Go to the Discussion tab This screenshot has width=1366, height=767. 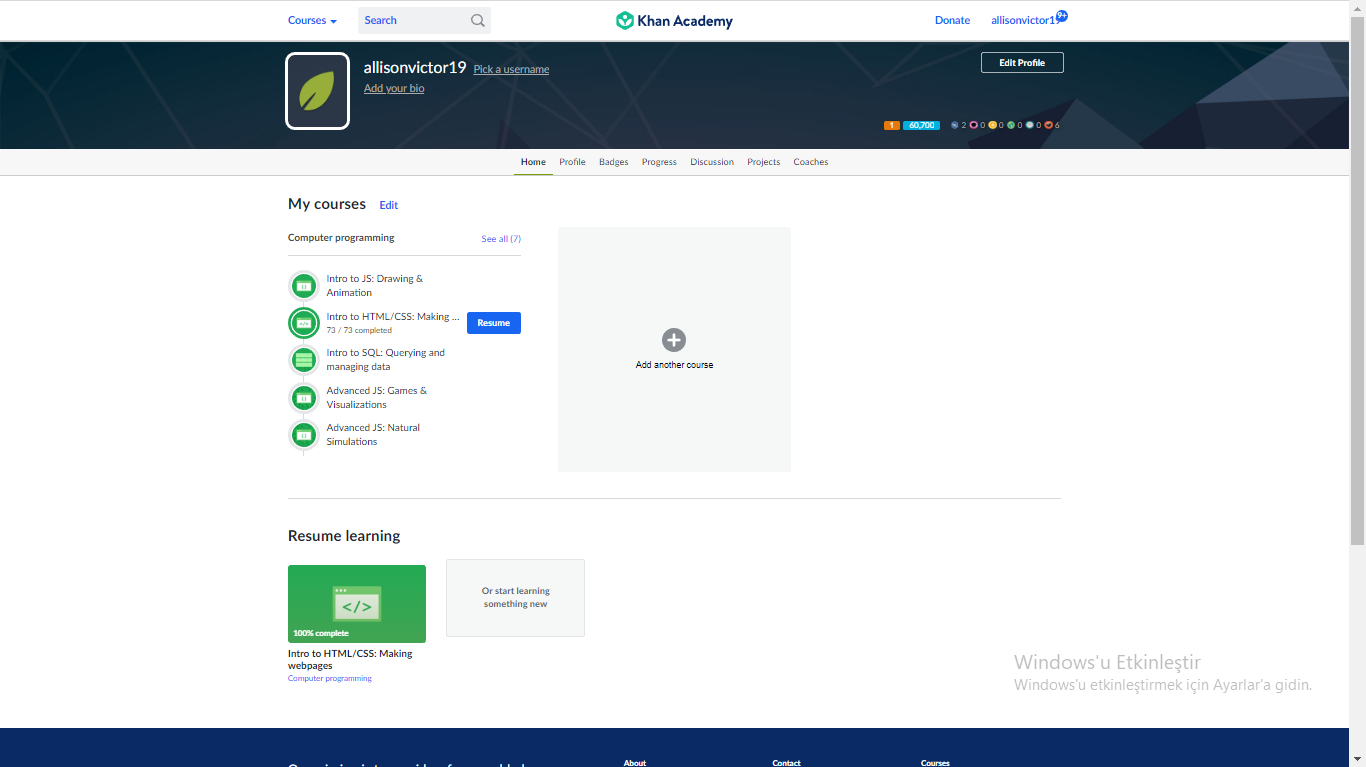coord(712,162)
